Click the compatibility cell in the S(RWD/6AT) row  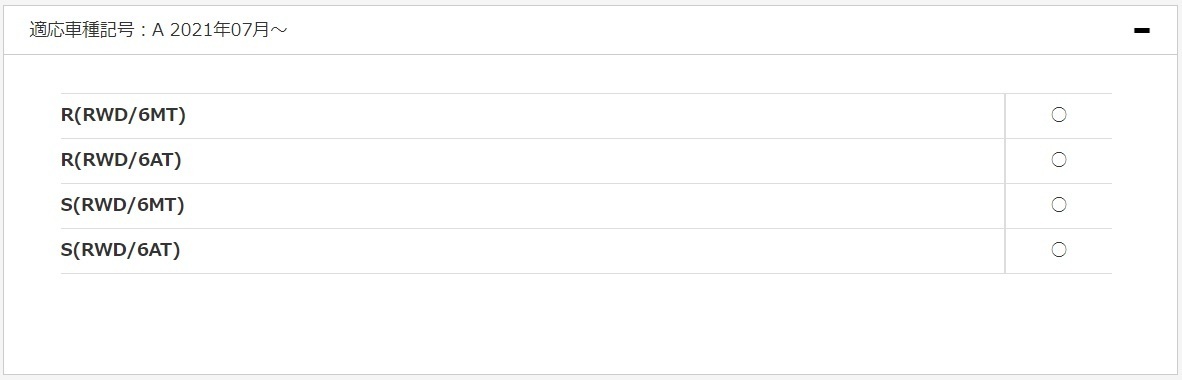click(1058, 251)
